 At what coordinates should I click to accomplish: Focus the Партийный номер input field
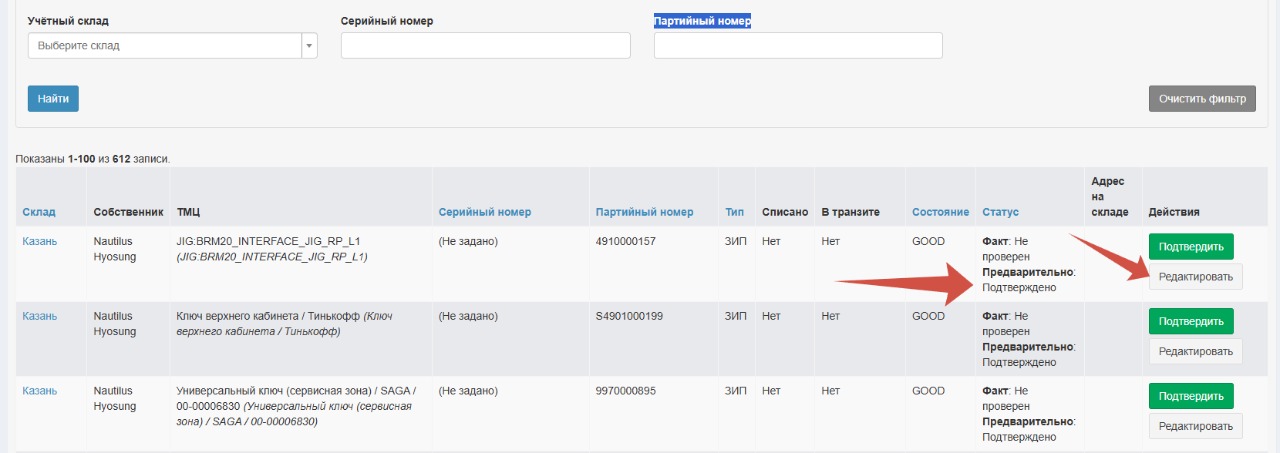pyautogui.click(x=798, y=46)
